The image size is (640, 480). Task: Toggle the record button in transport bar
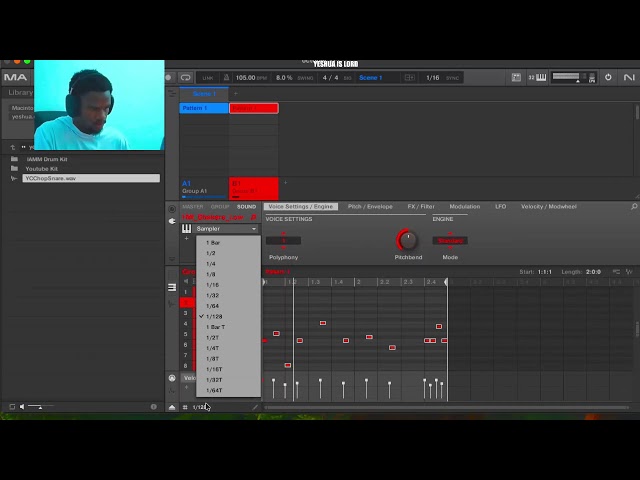coord(169,78)
